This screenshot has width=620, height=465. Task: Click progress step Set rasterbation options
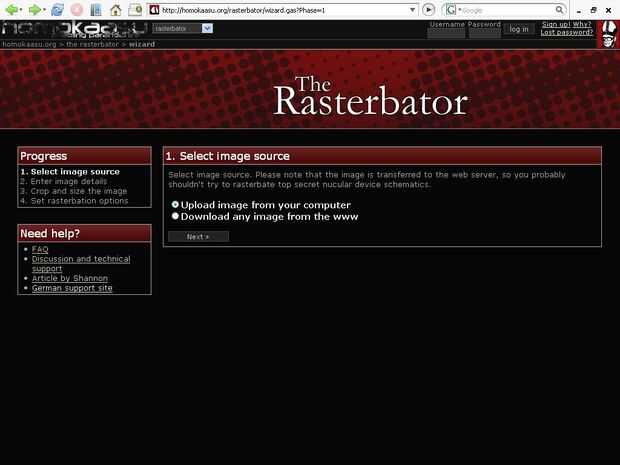(74, 201)
